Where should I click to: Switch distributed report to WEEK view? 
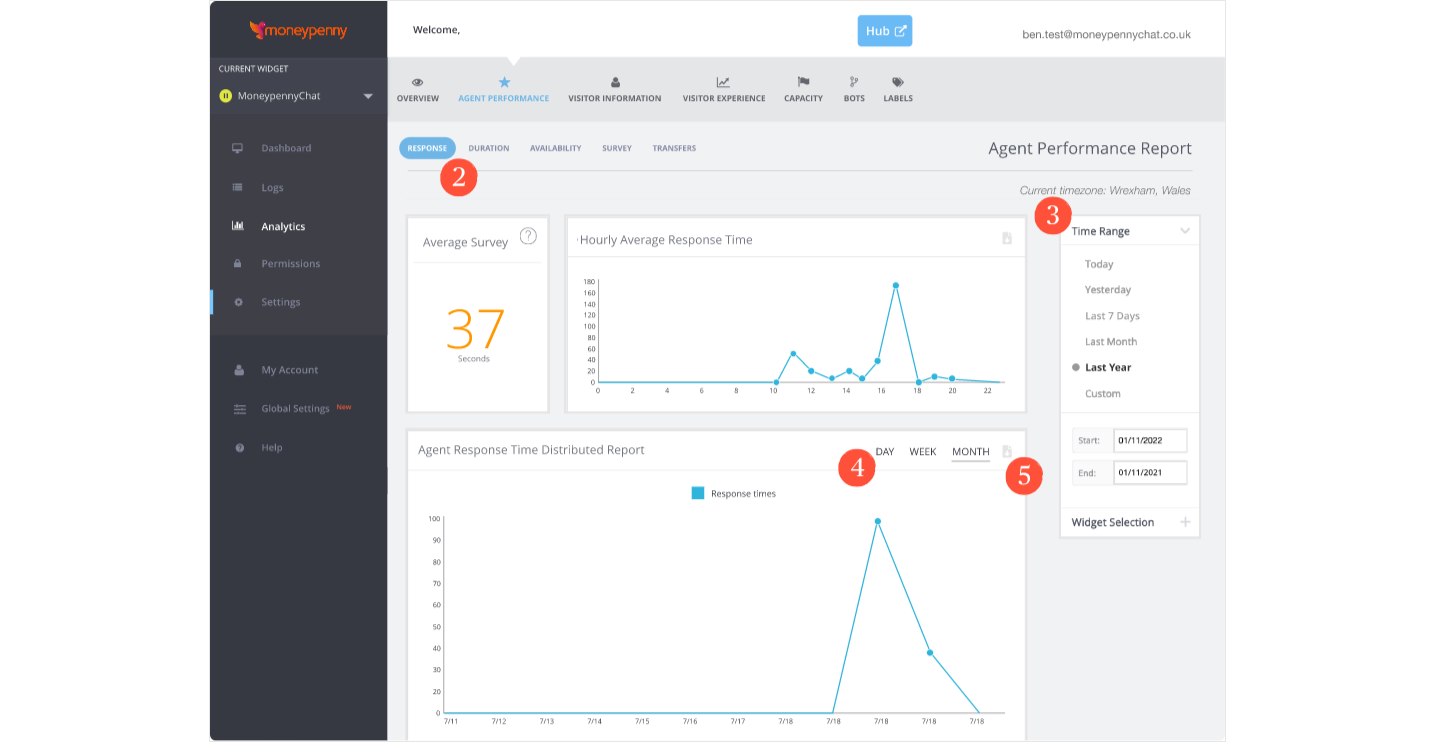click(x=922, y=451)
